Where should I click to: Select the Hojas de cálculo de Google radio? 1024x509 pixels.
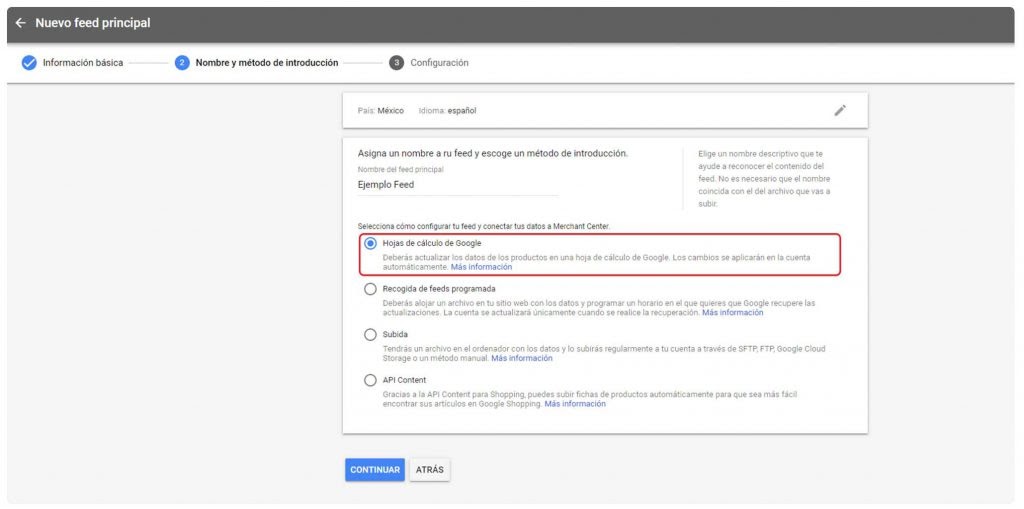(x=370, y=243)
